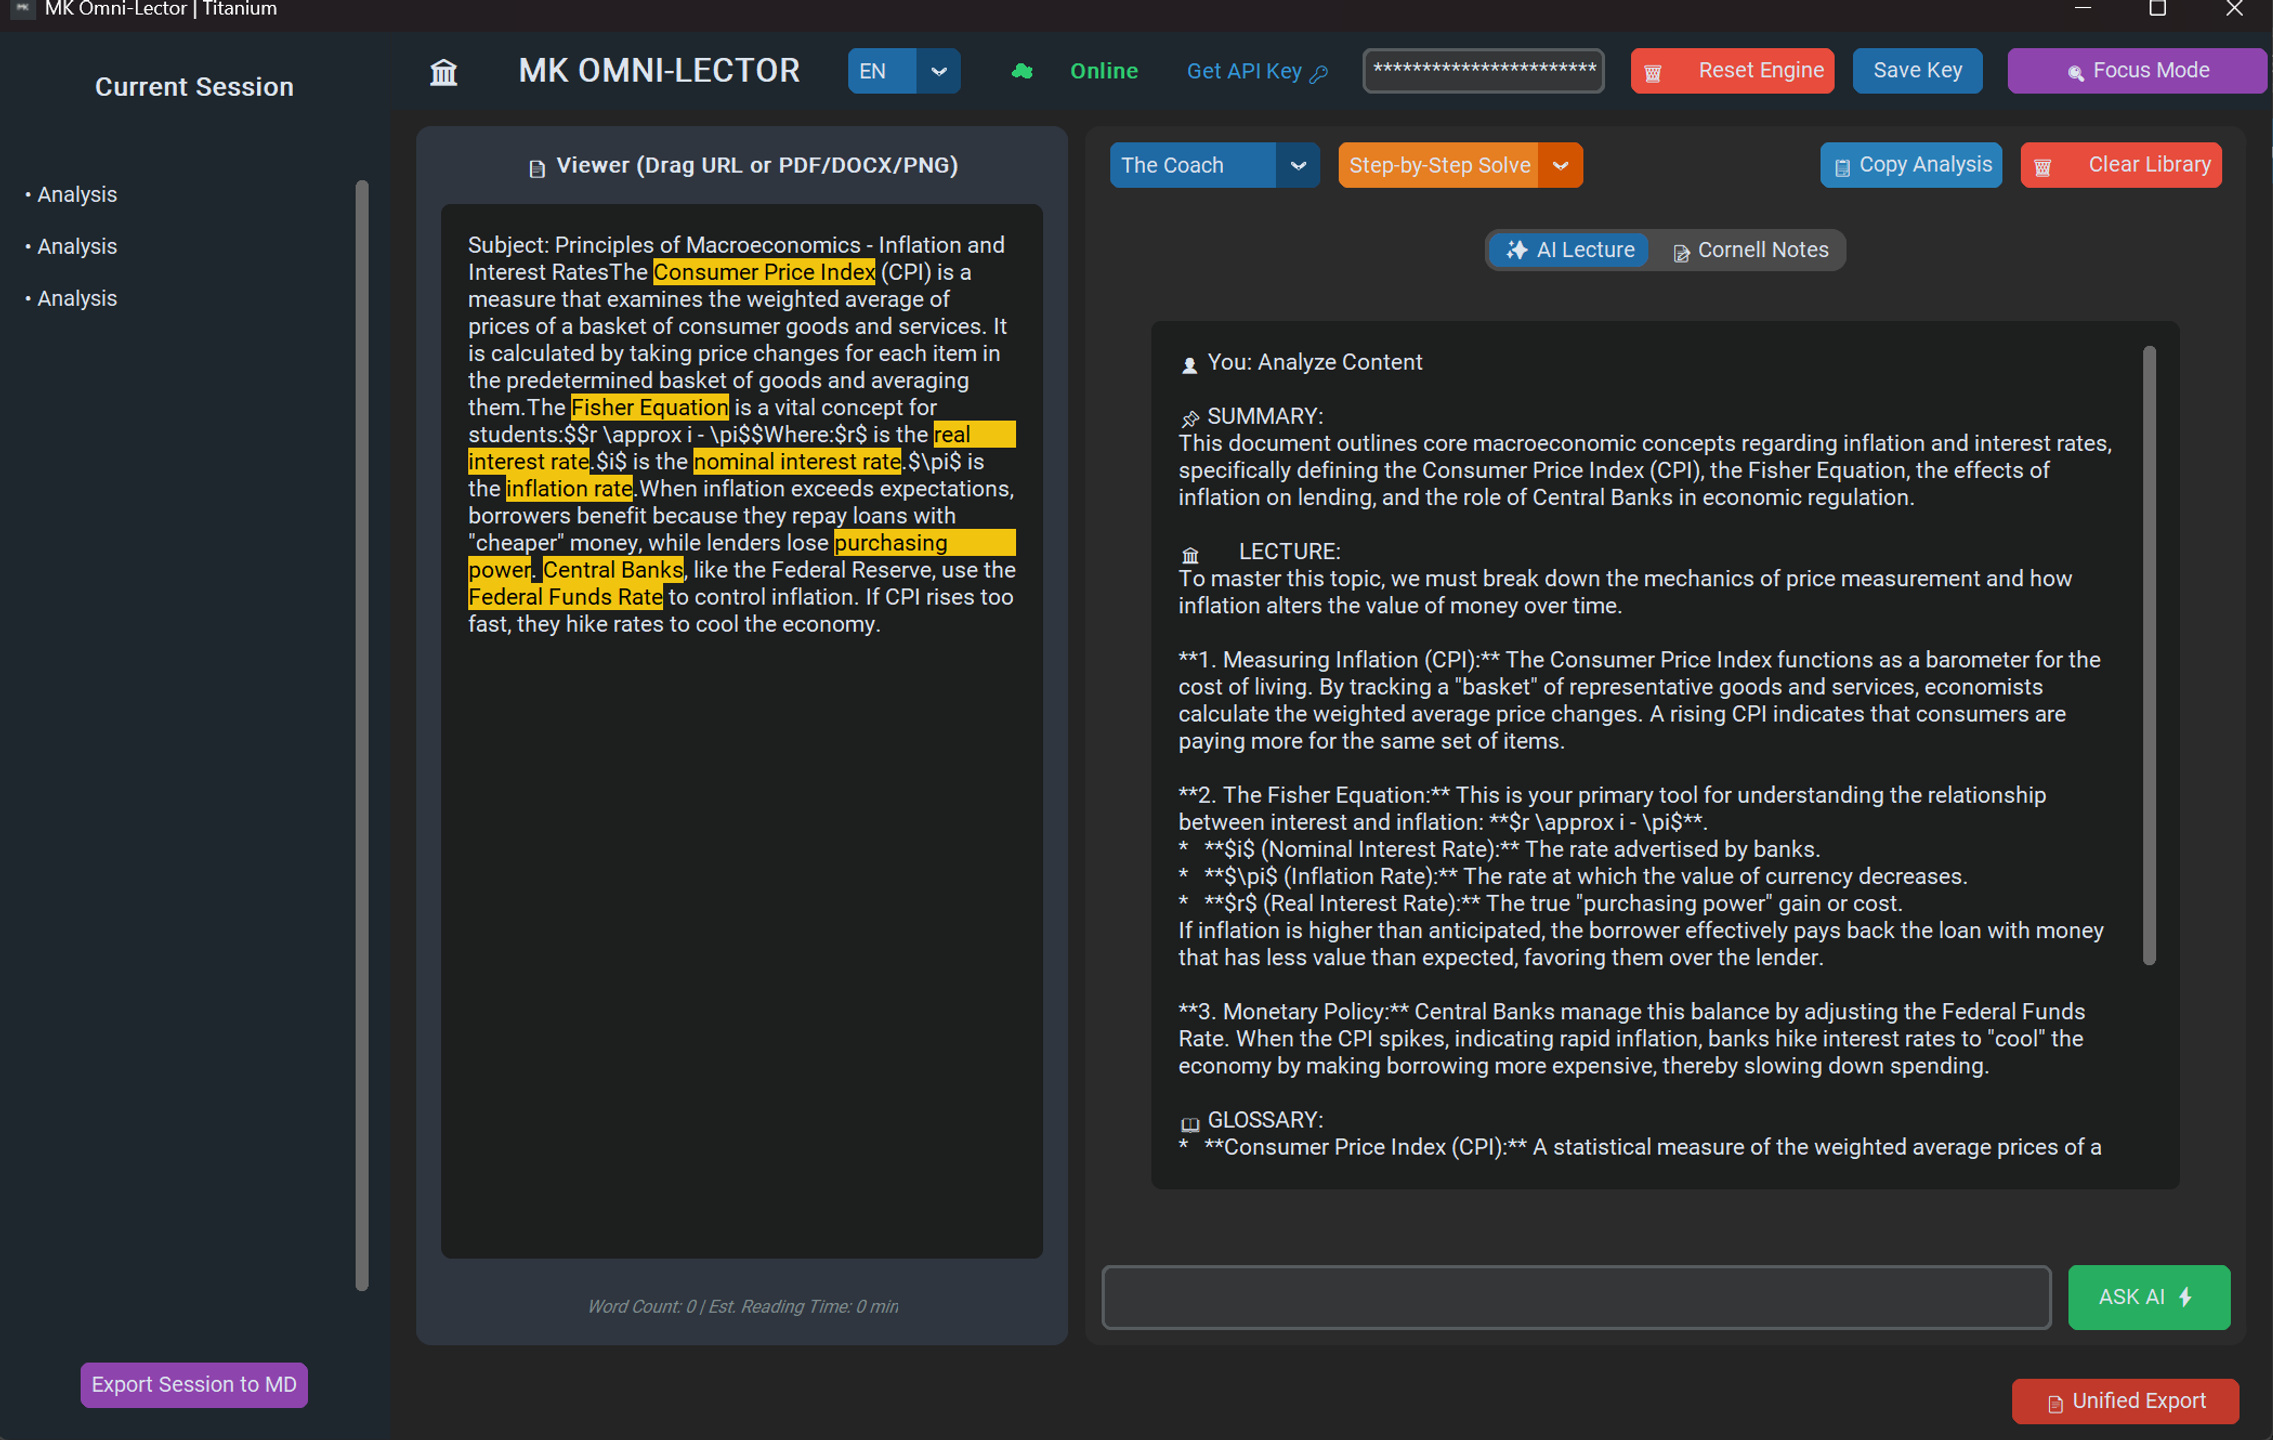Switch to the Cornell Notes tab
The image size is (2273, 1440).
(1750, 250)
